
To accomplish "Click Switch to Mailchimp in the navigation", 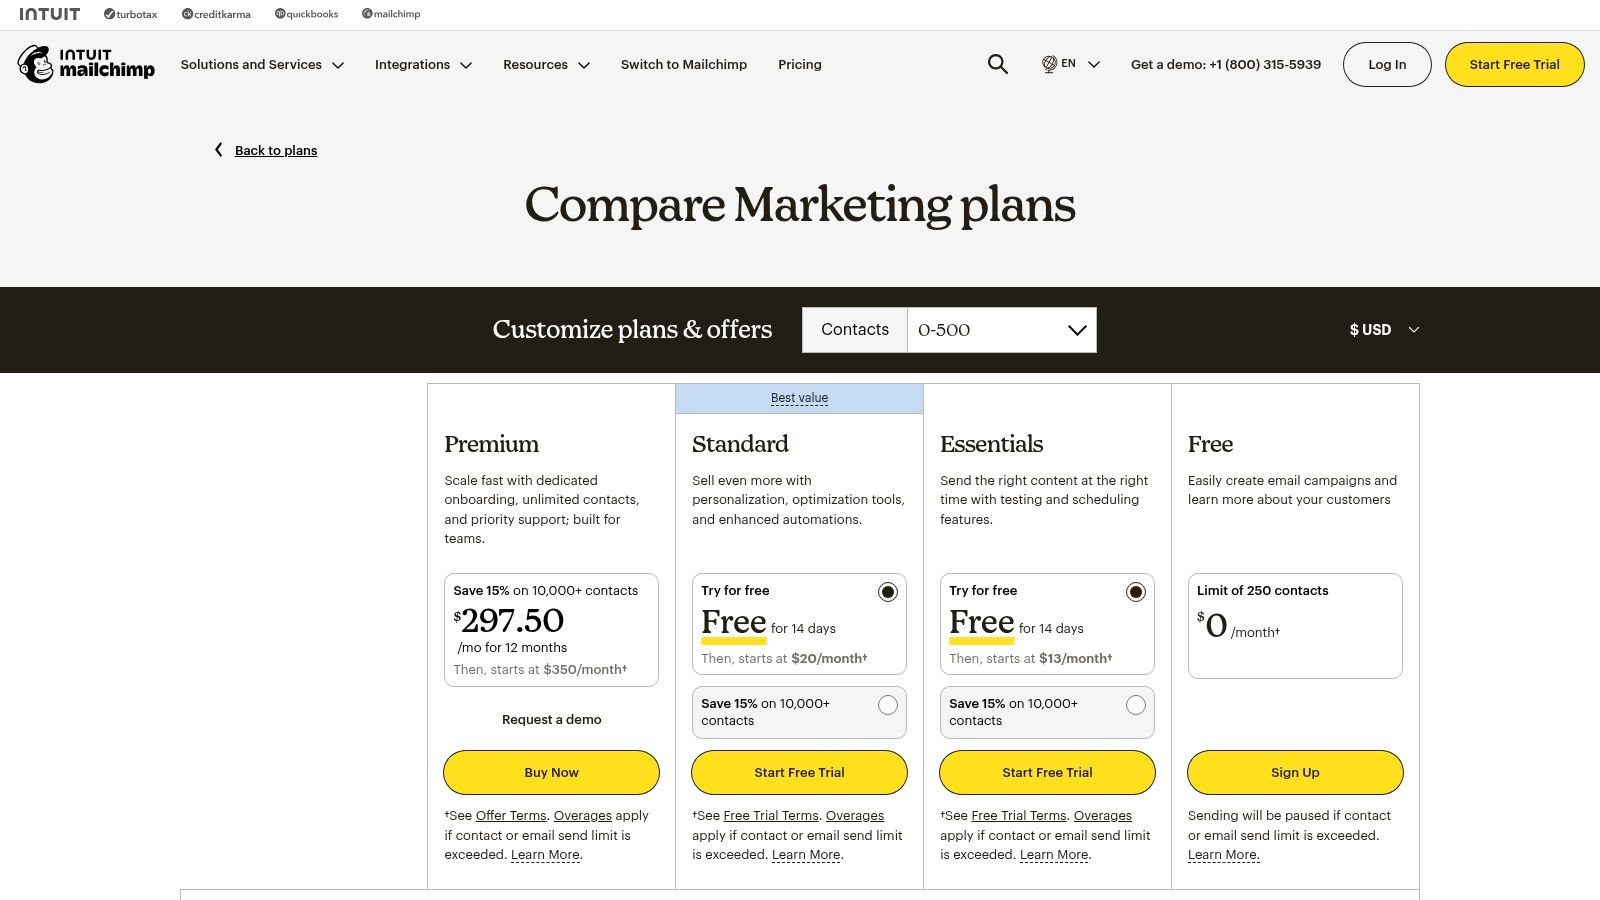I will pyautogui.click(x=684, y=64).
